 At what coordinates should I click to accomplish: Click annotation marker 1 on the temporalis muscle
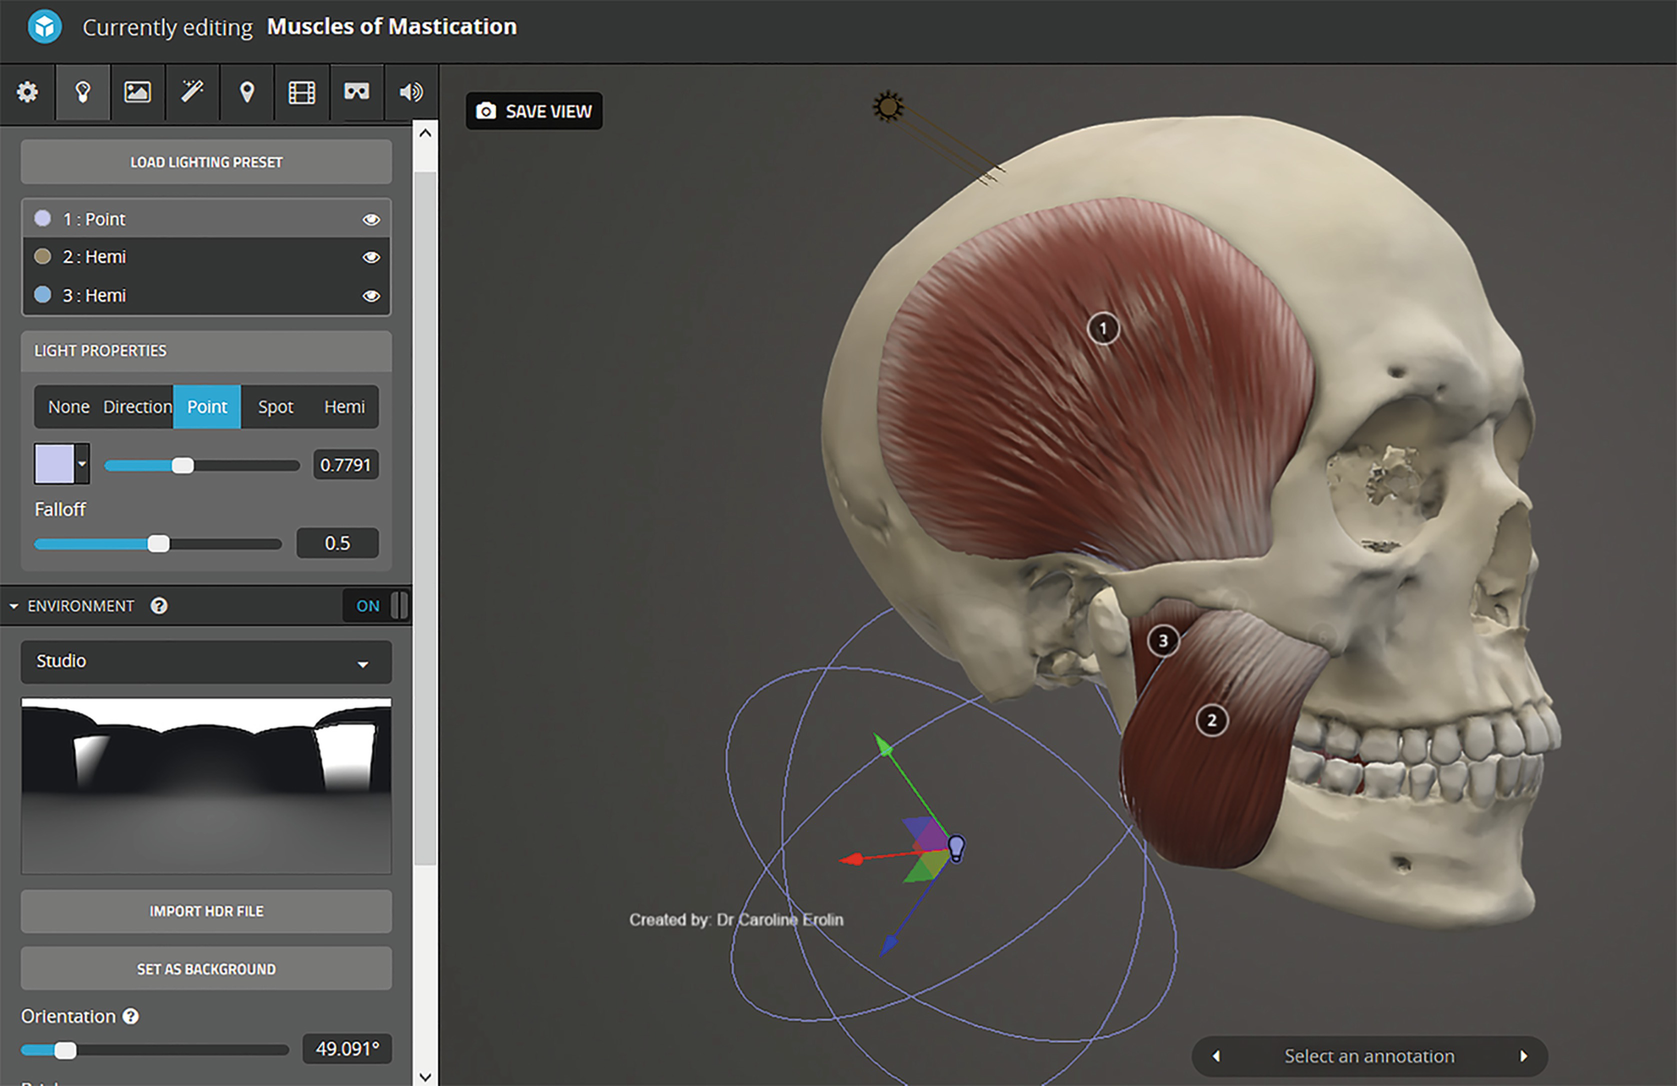pyautogui.click(x=1103, y=329)
